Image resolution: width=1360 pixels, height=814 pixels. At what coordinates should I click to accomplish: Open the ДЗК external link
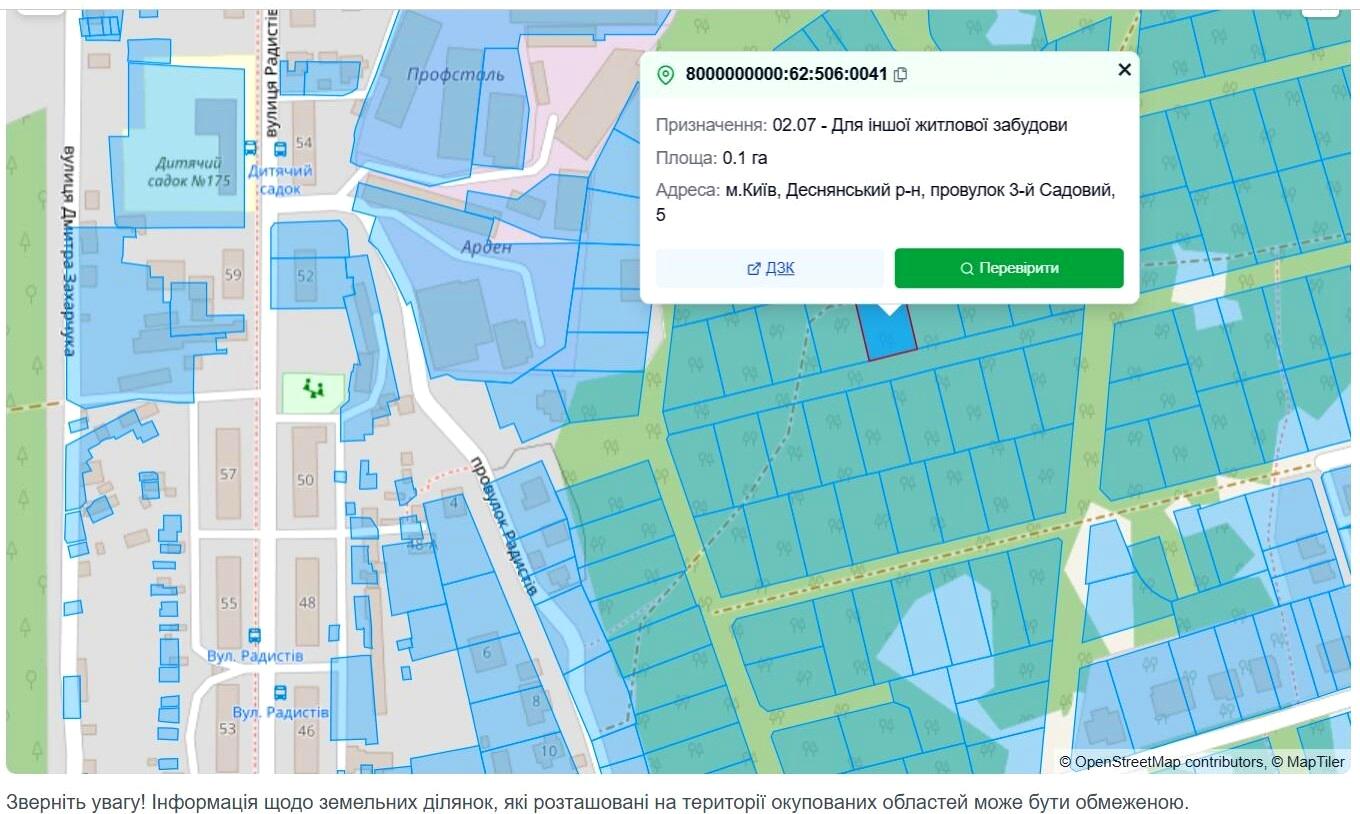(x=770, y=268)
